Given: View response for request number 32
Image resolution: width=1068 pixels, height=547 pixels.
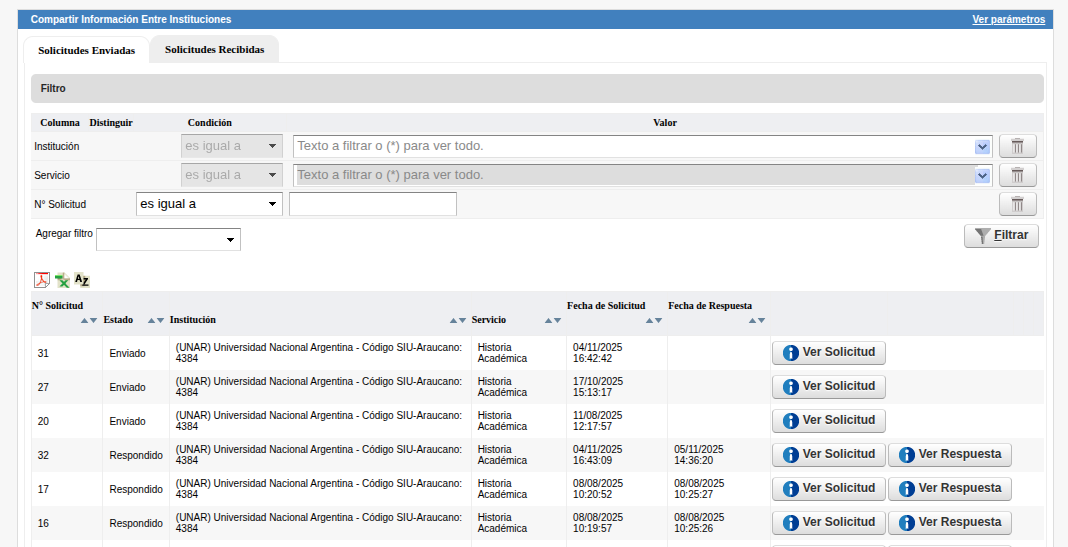Looking at the screenshot, I should 949,455.
